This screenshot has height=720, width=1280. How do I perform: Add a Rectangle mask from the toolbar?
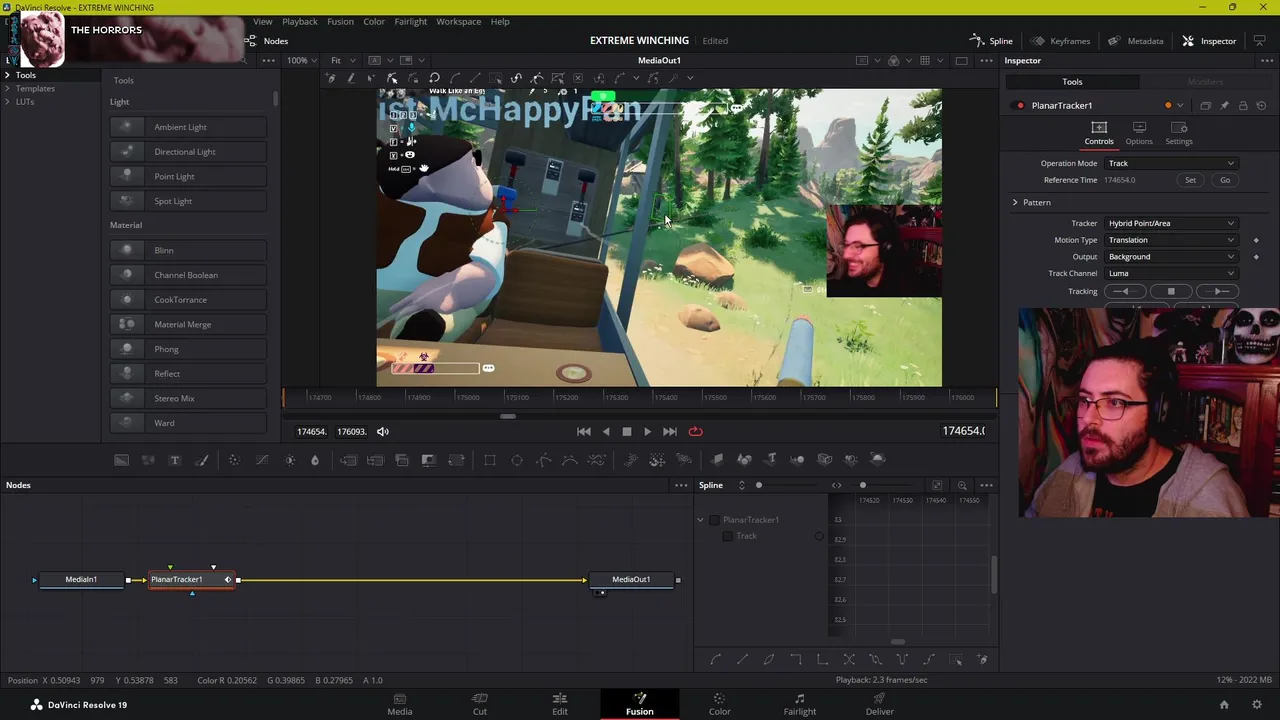click(x=490, y=460)
